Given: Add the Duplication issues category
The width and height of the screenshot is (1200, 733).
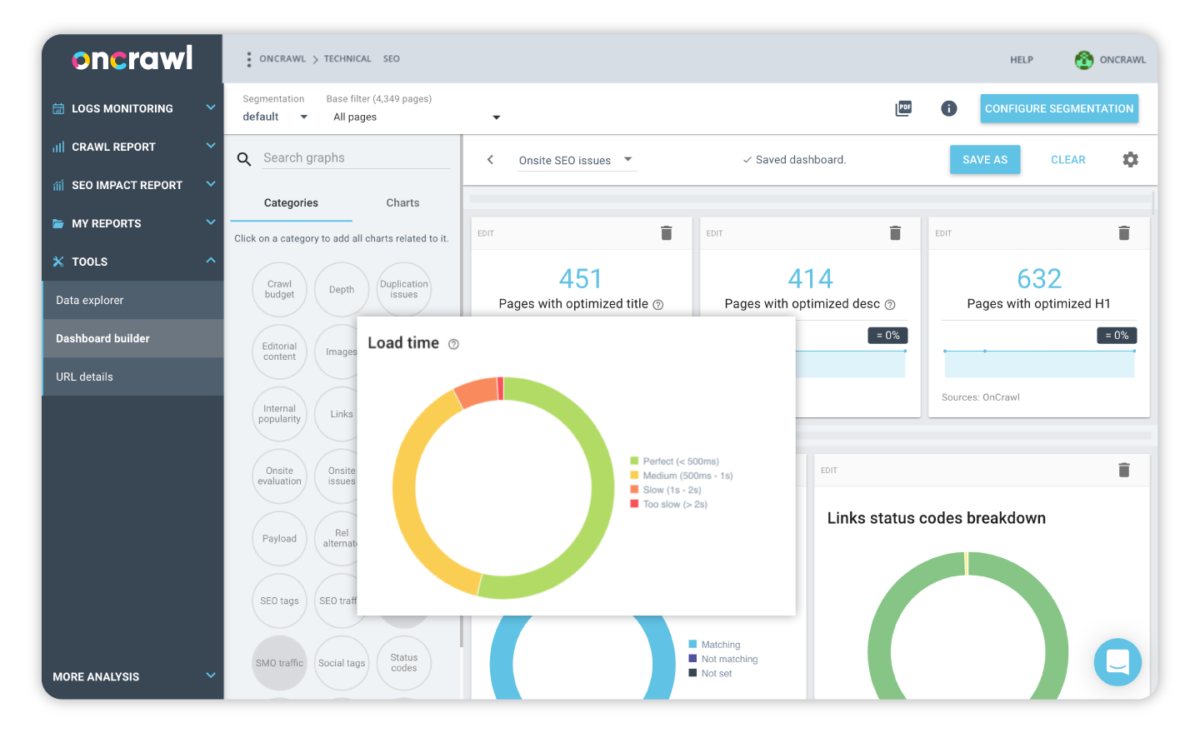Looking at the screenshot, I should [404, 290].
